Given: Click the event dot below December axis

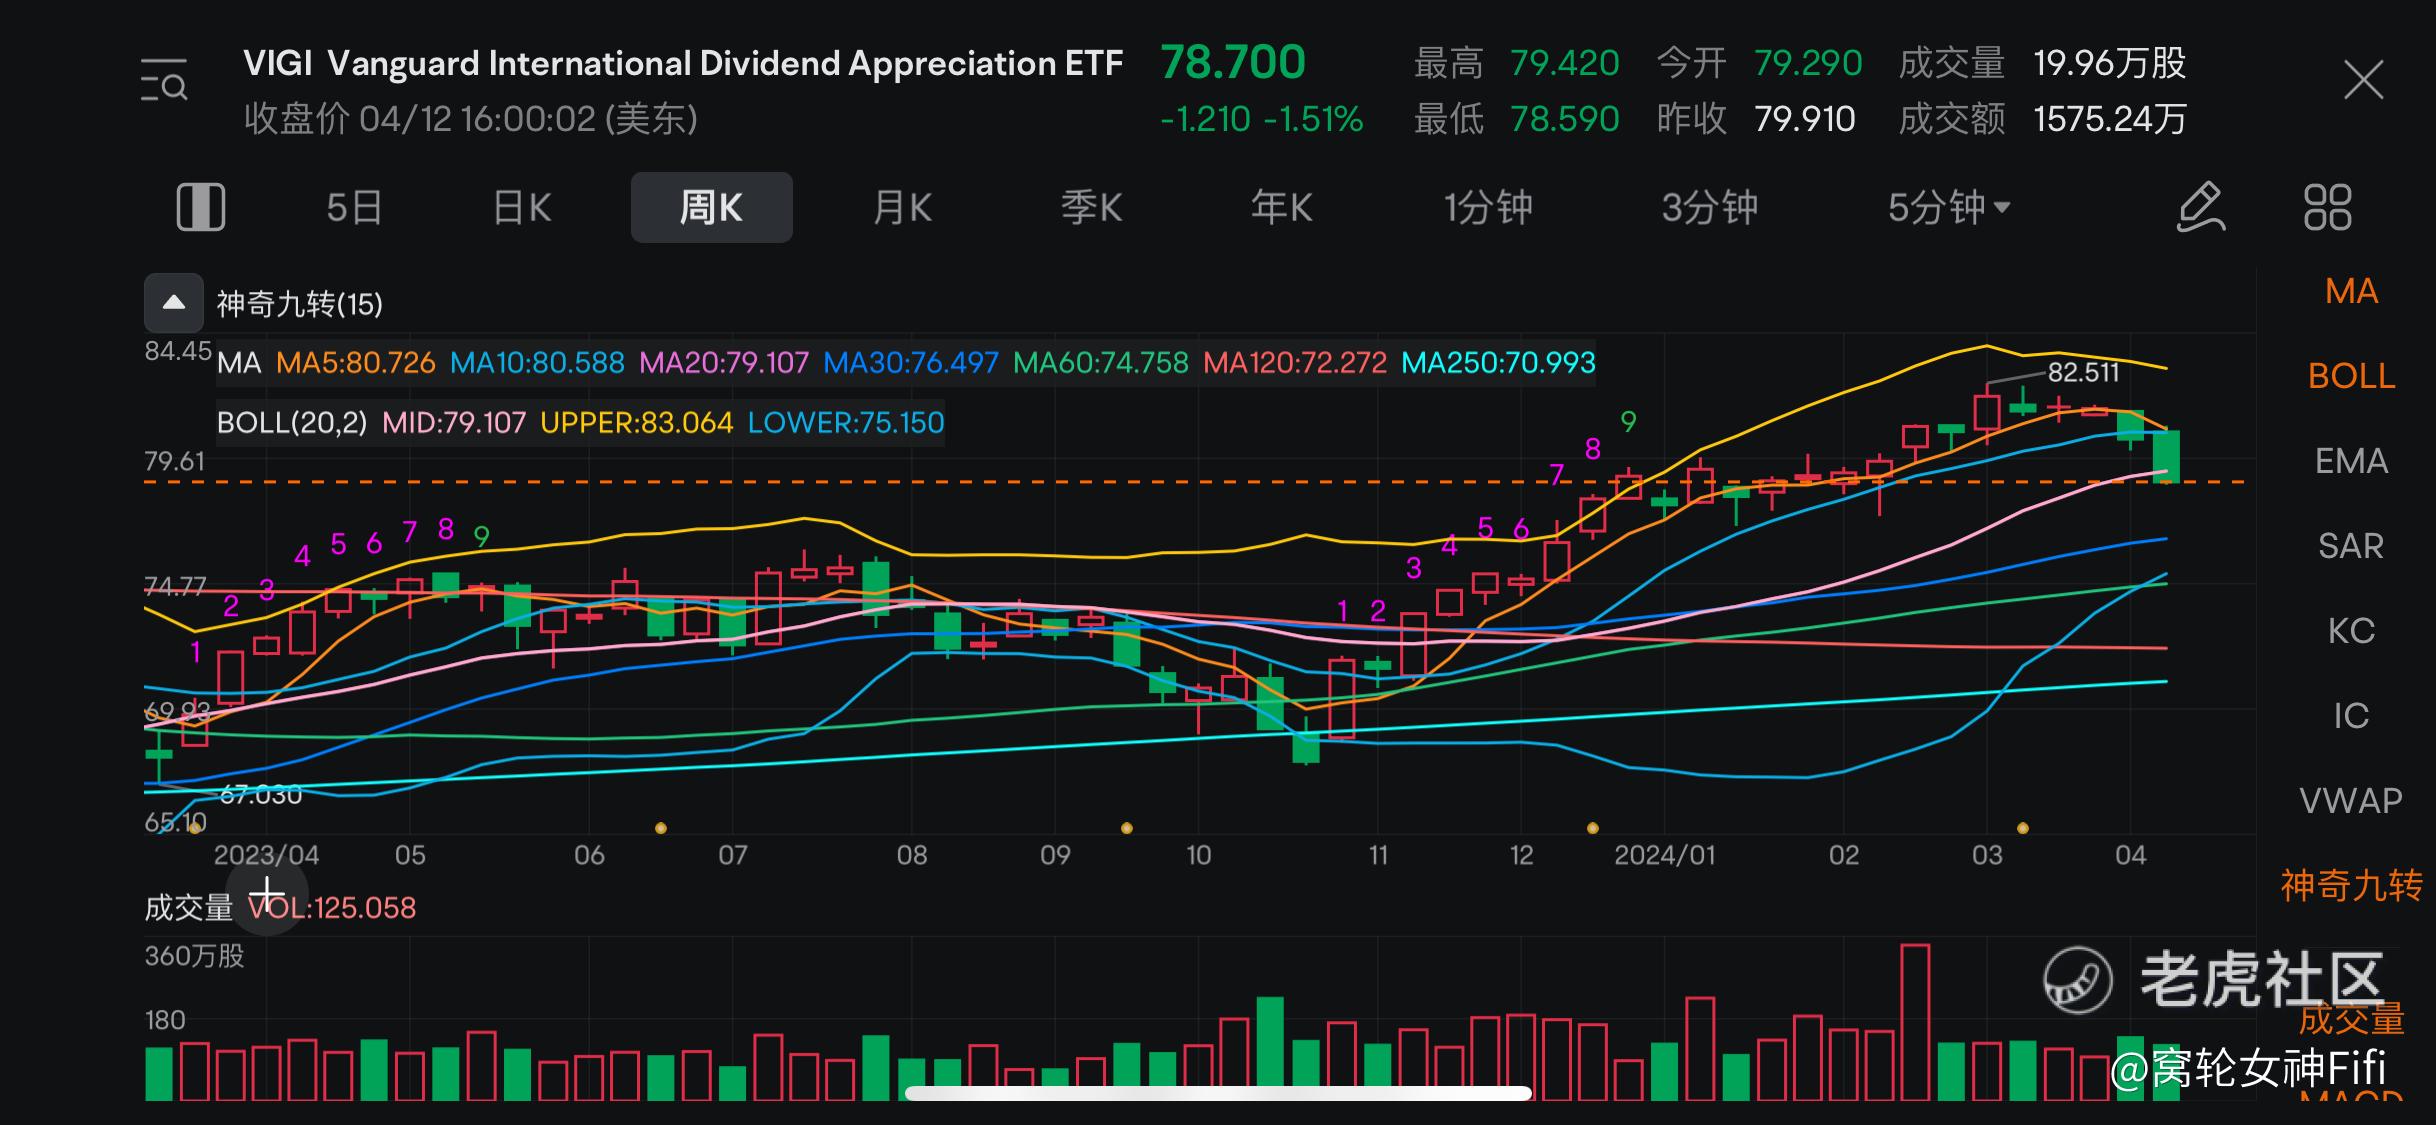Looking at the screenshot, I should click(x=1593, y=828).
